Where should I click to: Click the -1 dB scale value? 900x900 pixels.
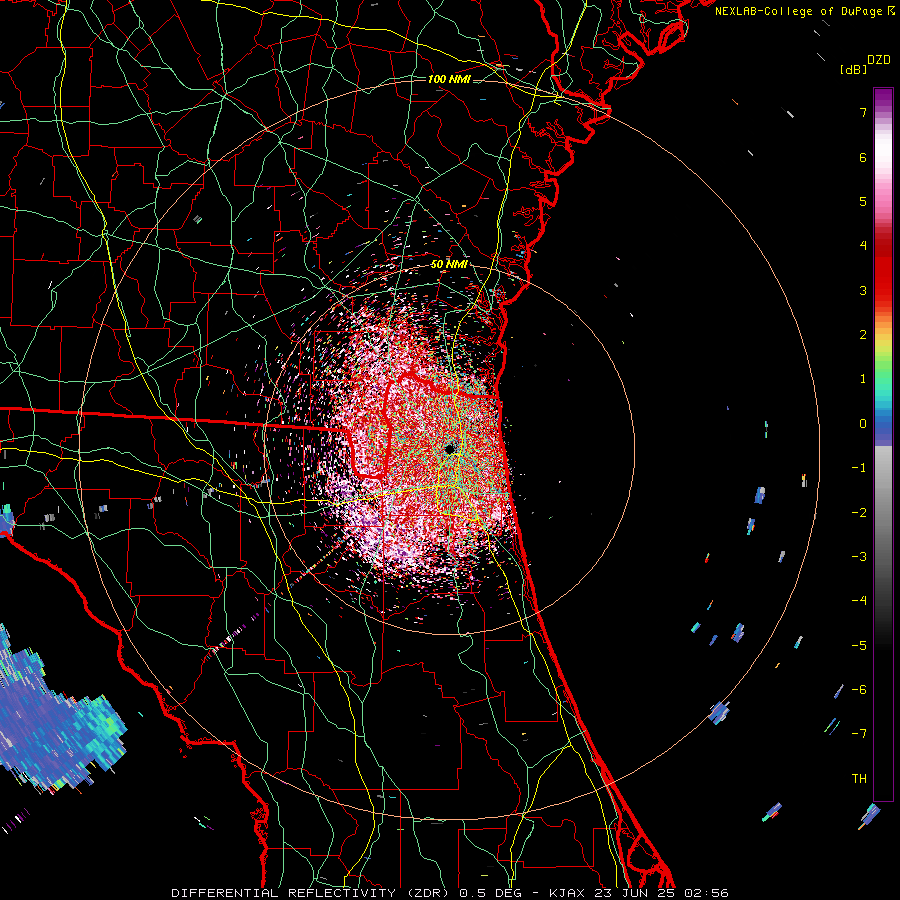[x=859, y=468]
